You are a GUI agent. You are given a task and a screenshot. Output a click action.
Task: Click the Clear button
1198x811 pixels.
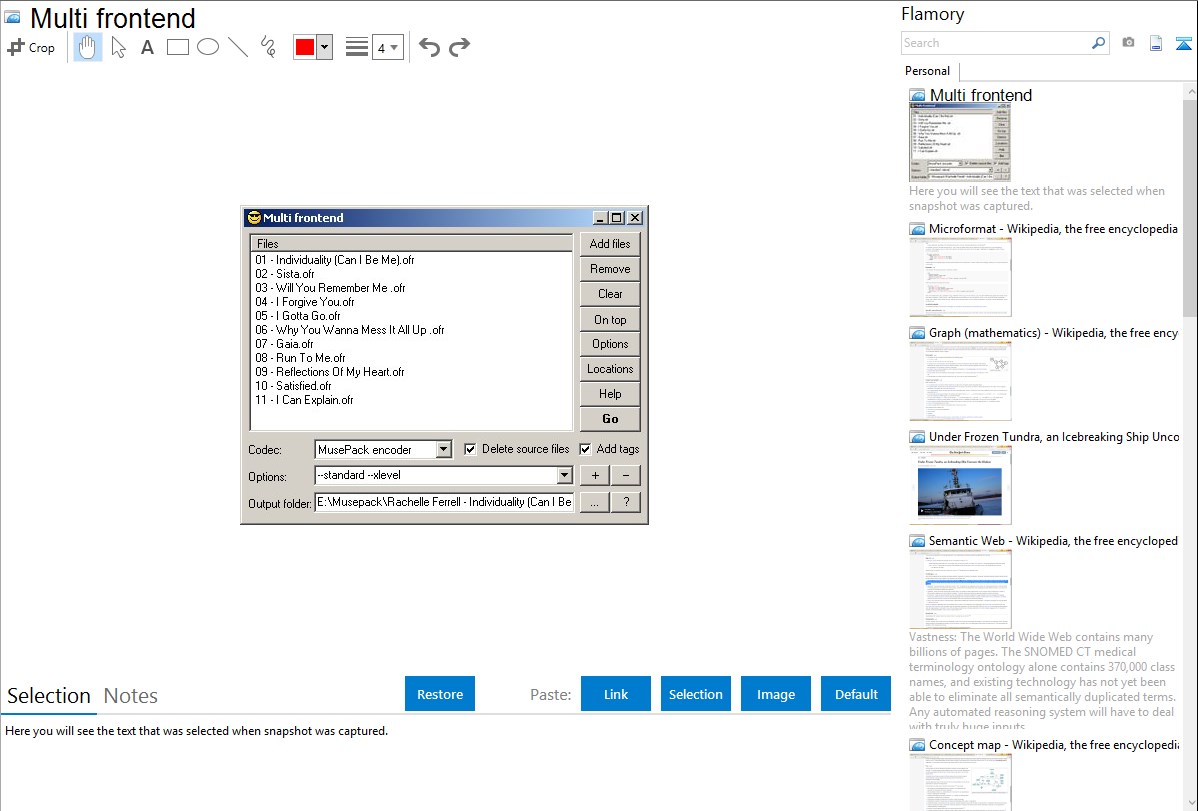click(x=610, y=294)
